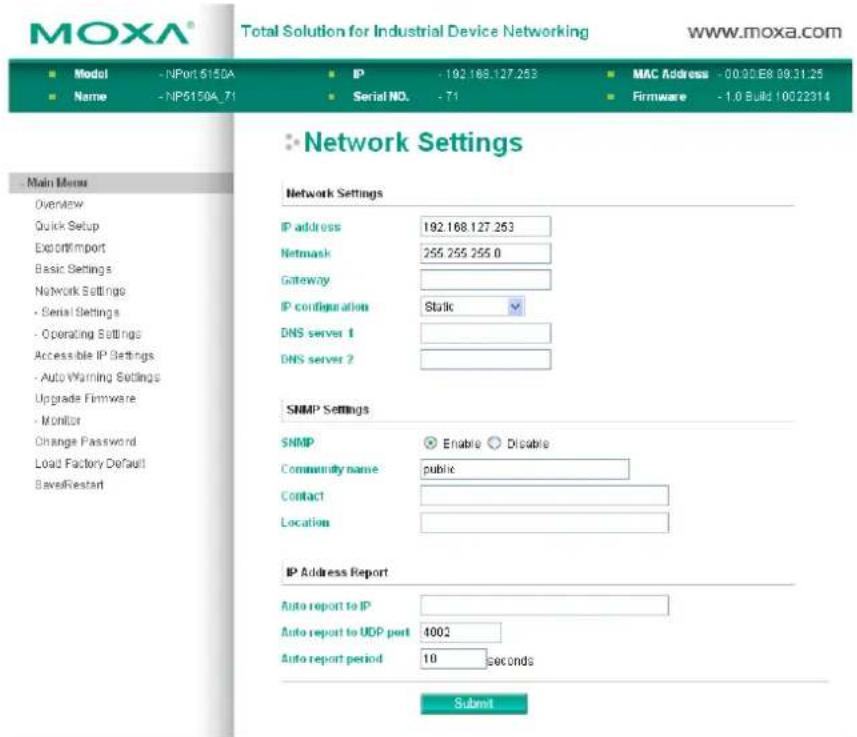Click the Gateway input field
The image size is (857, 737).
485,280
